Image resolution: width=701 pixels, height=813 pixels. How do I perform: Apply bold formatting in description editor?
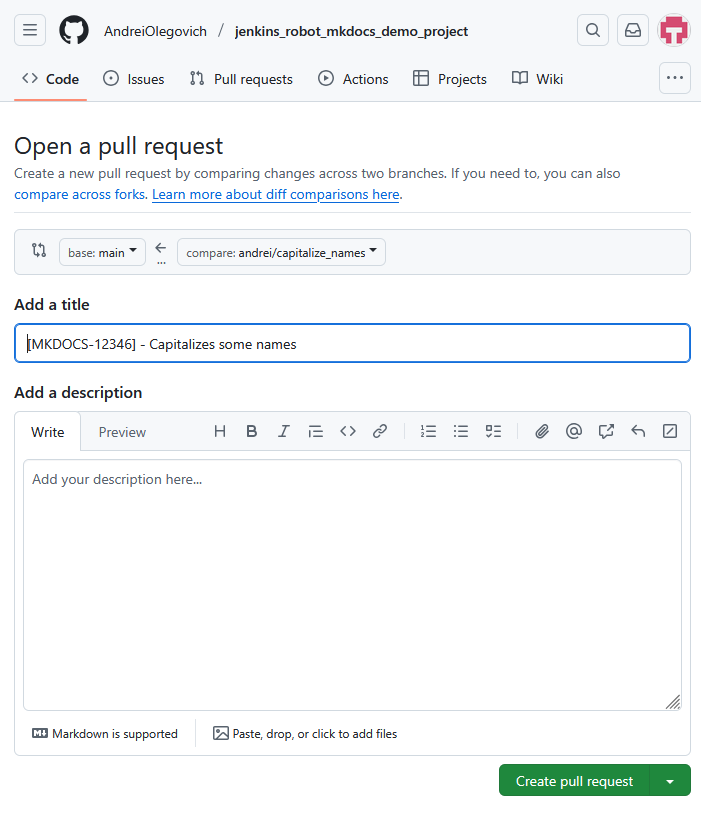tap(251, 431)
